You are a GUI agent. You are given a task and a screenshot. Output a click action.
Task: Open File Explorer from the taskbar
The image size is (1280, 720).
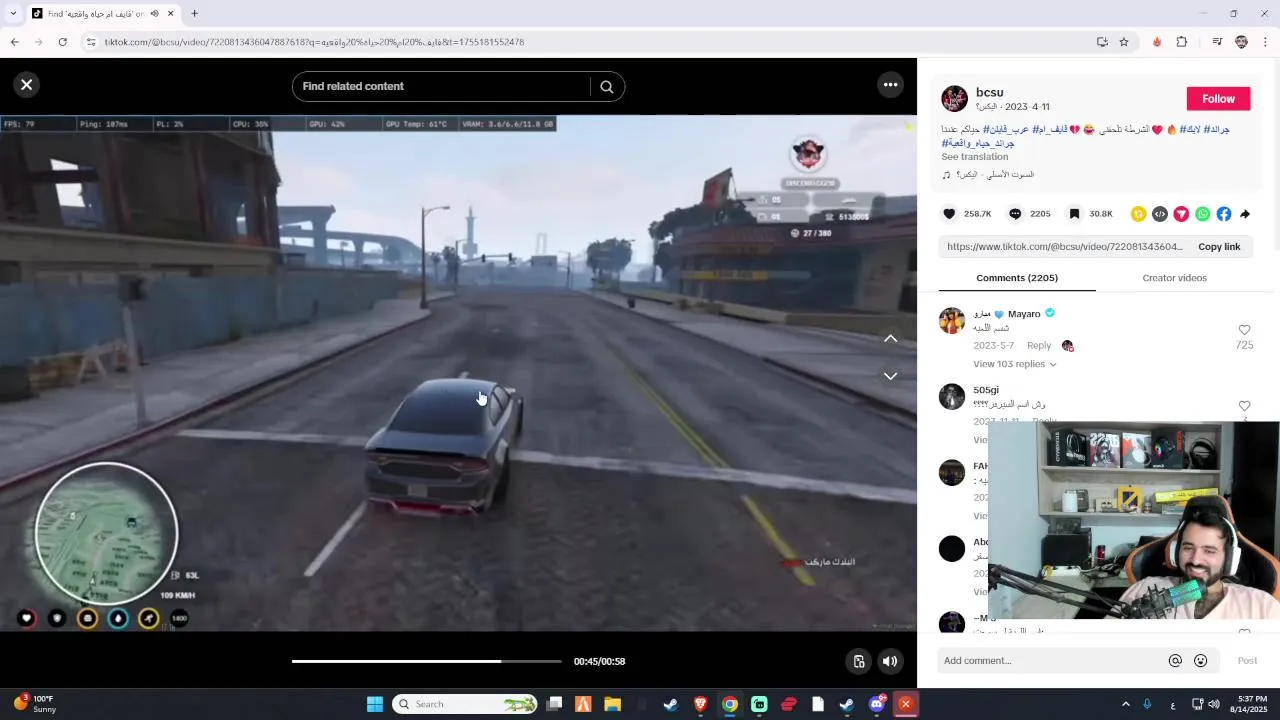[x=612, y=704]
